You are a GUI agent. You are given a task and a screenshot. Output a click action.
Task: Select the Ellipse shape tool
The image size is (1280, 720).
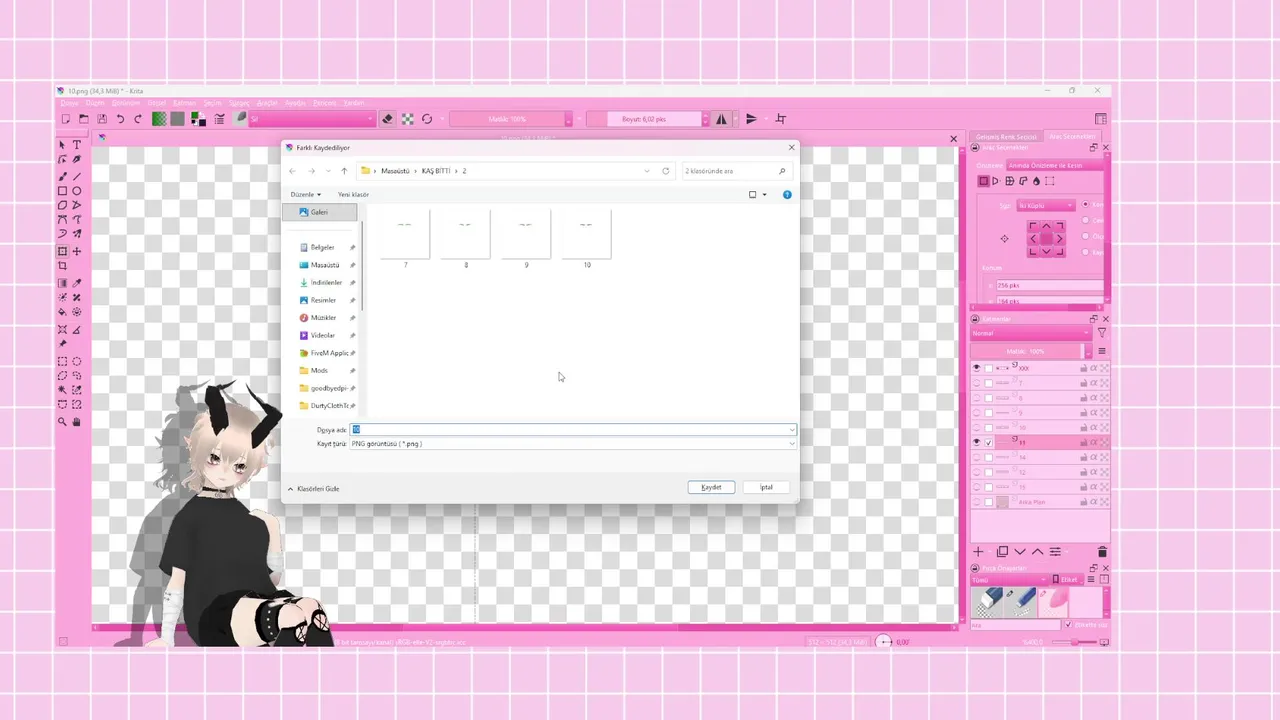point(77,191)
